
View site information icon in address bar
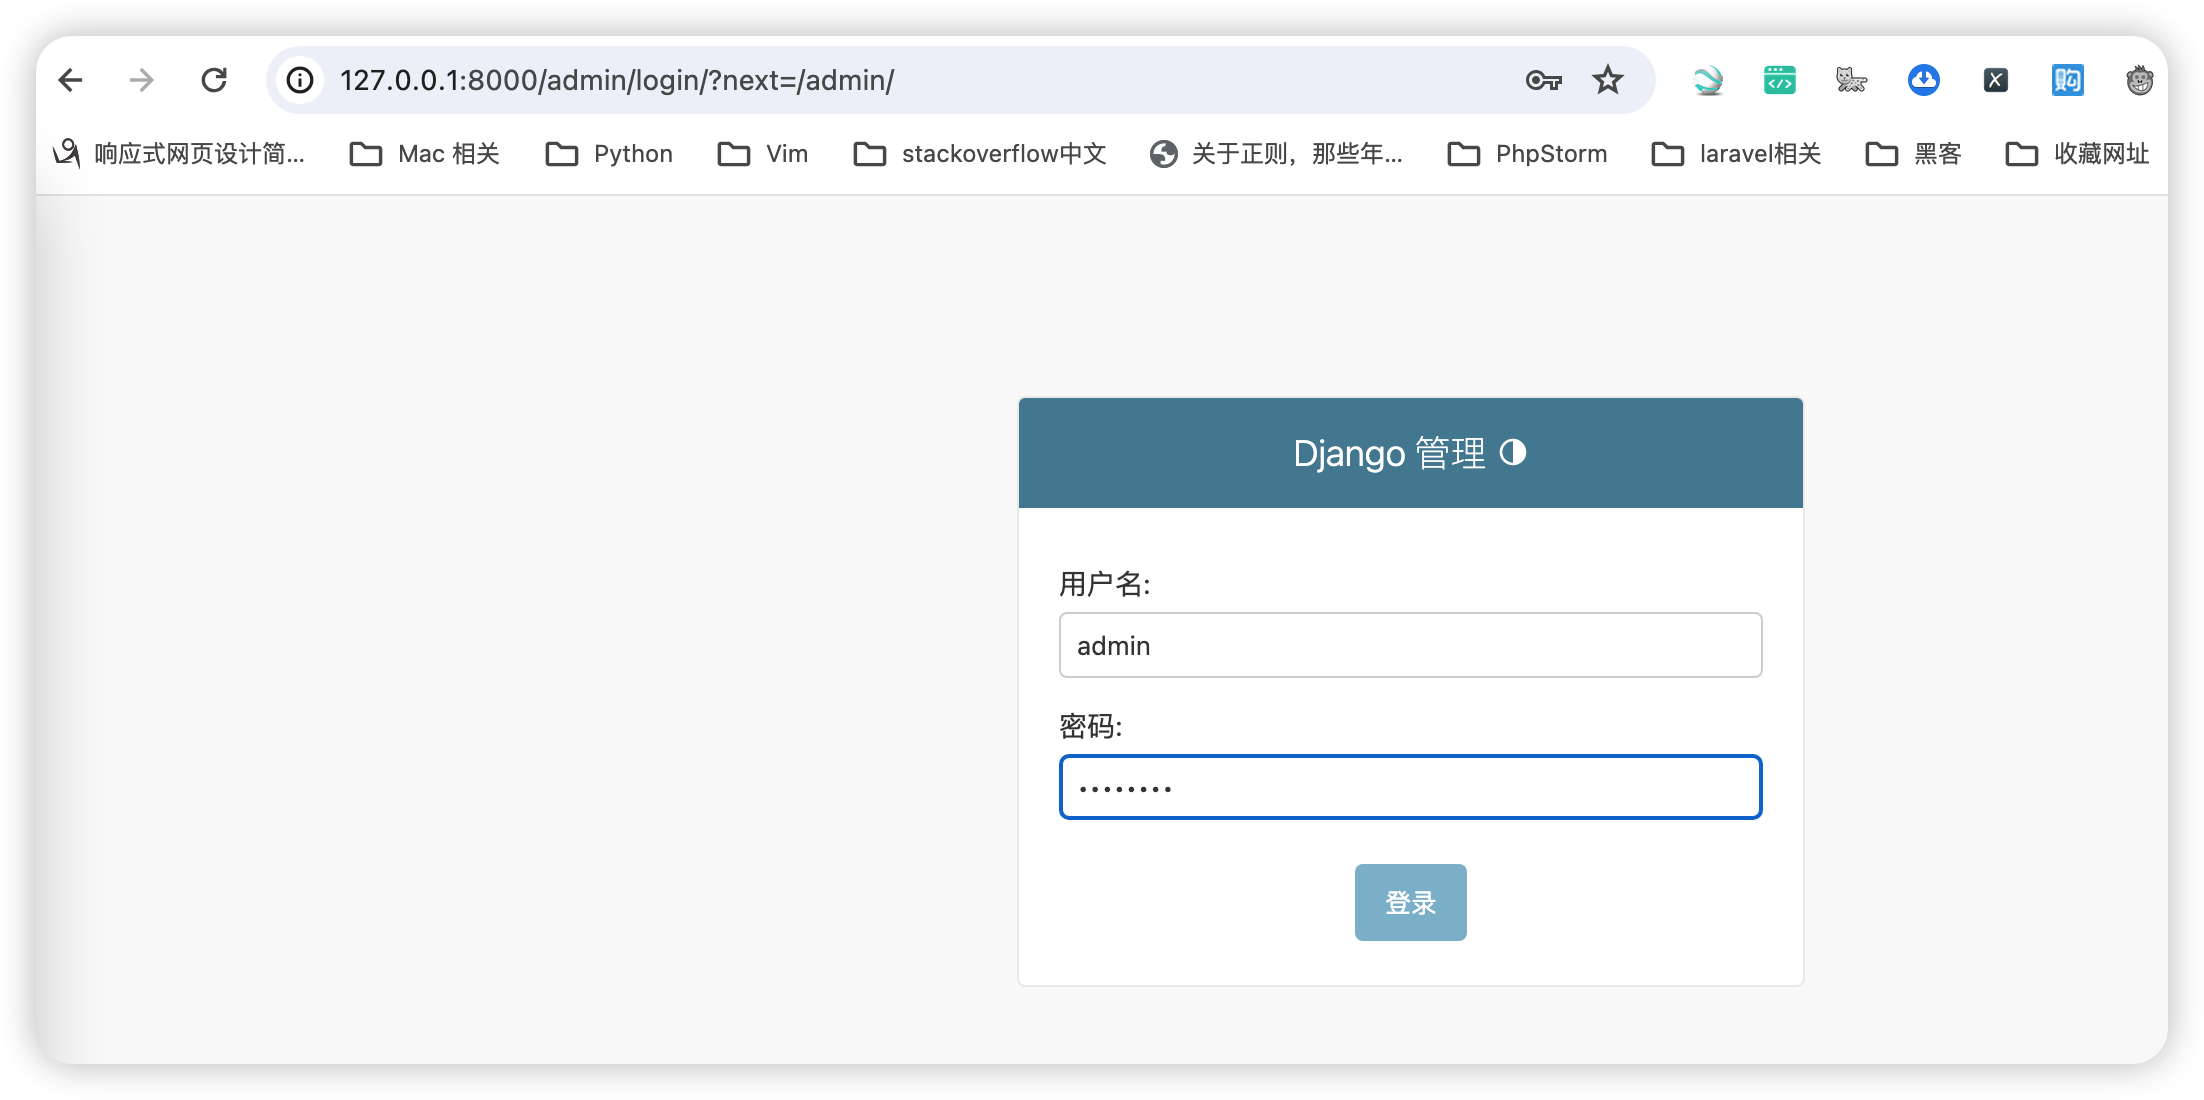point(300,80)
